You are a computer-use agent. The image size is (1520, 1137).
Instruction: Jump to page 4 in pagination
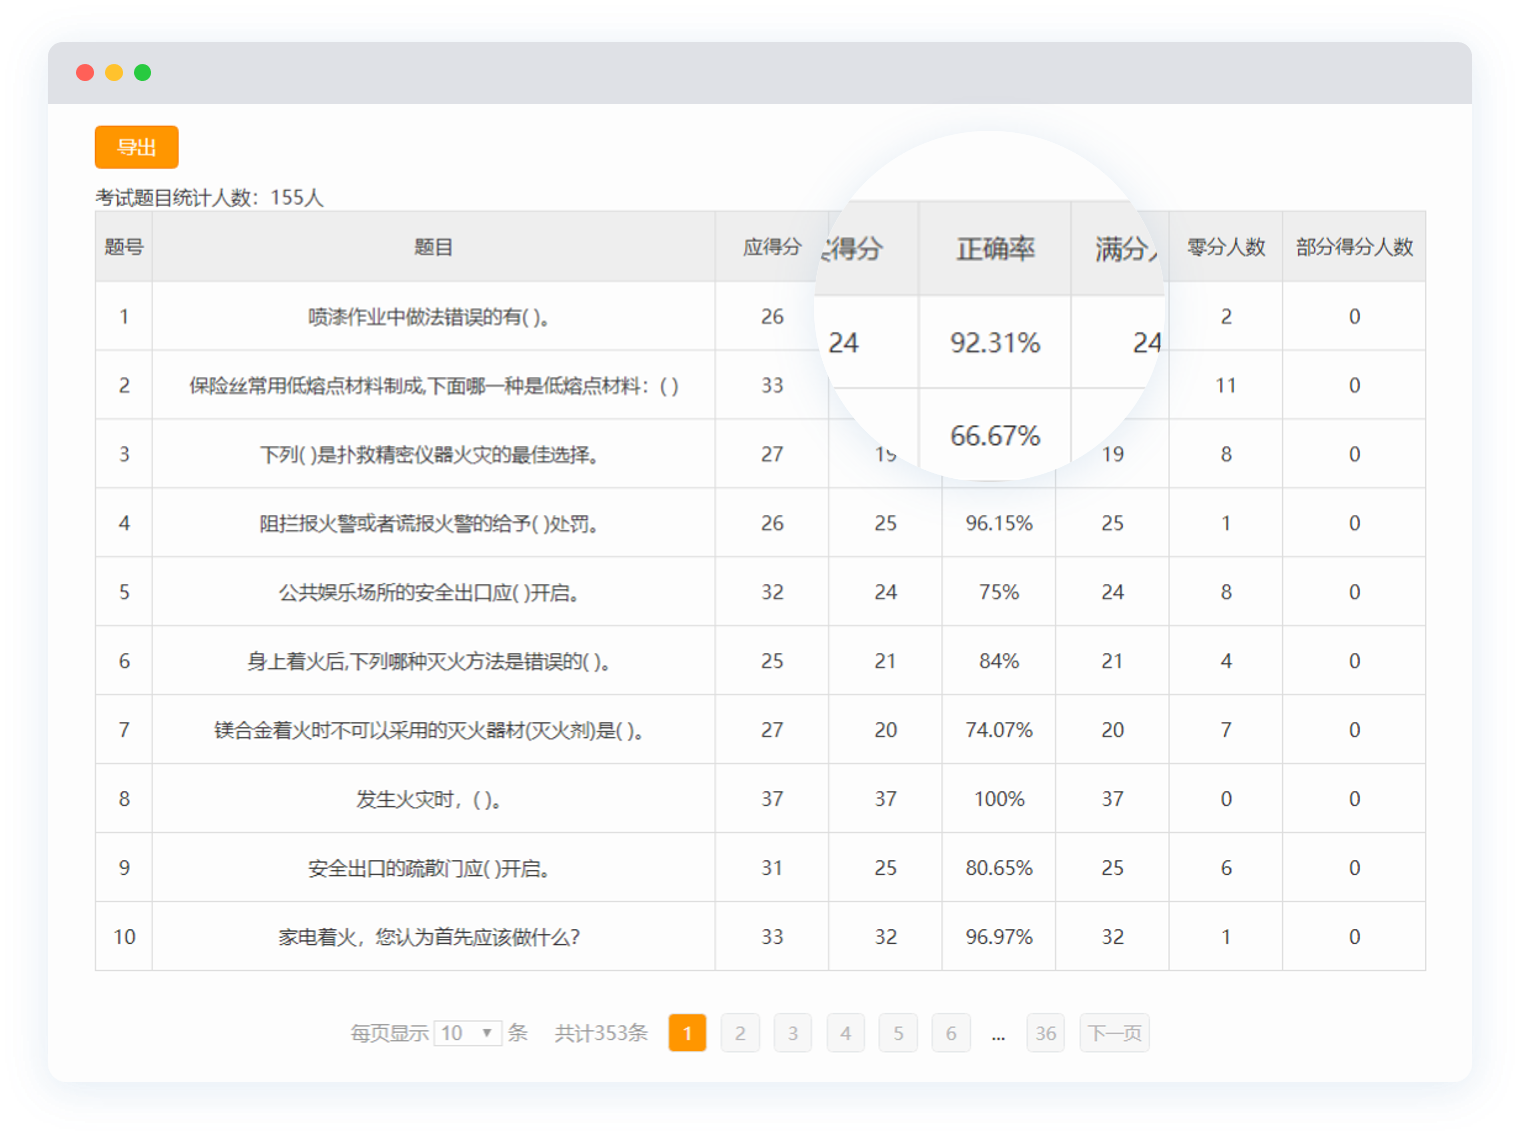[846, 1033]
